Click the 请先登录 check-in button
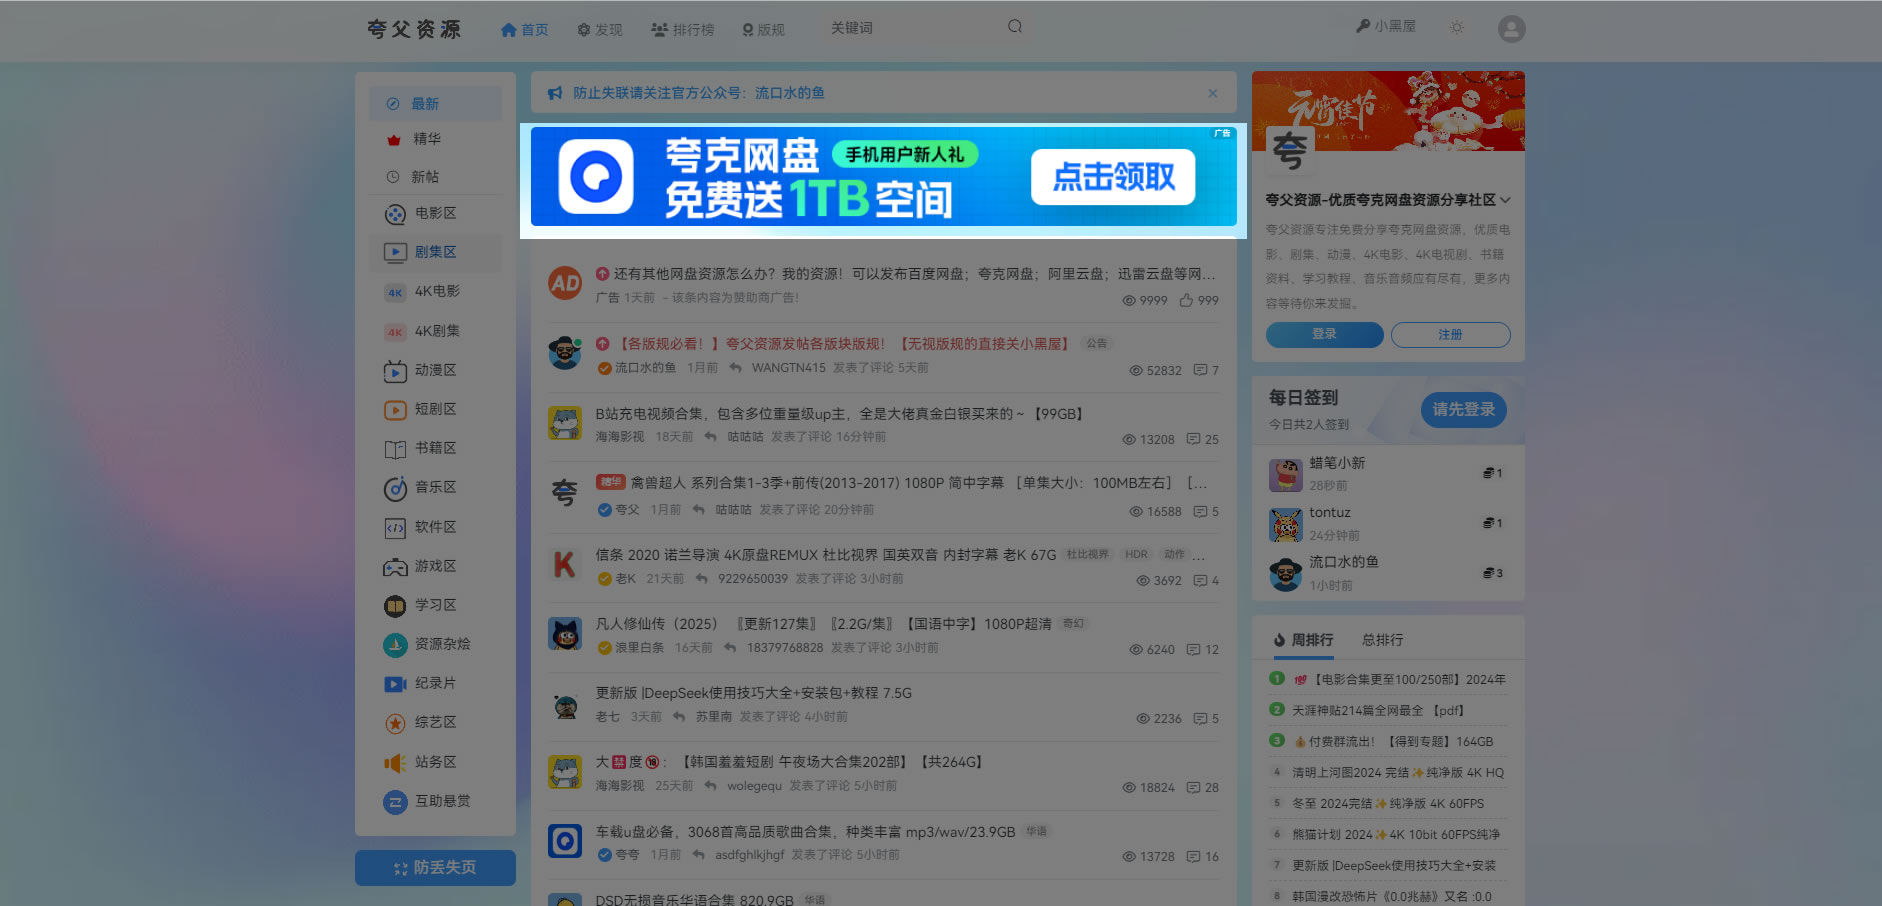Screen dimensions: 1882x906 tap(1463, 410)
